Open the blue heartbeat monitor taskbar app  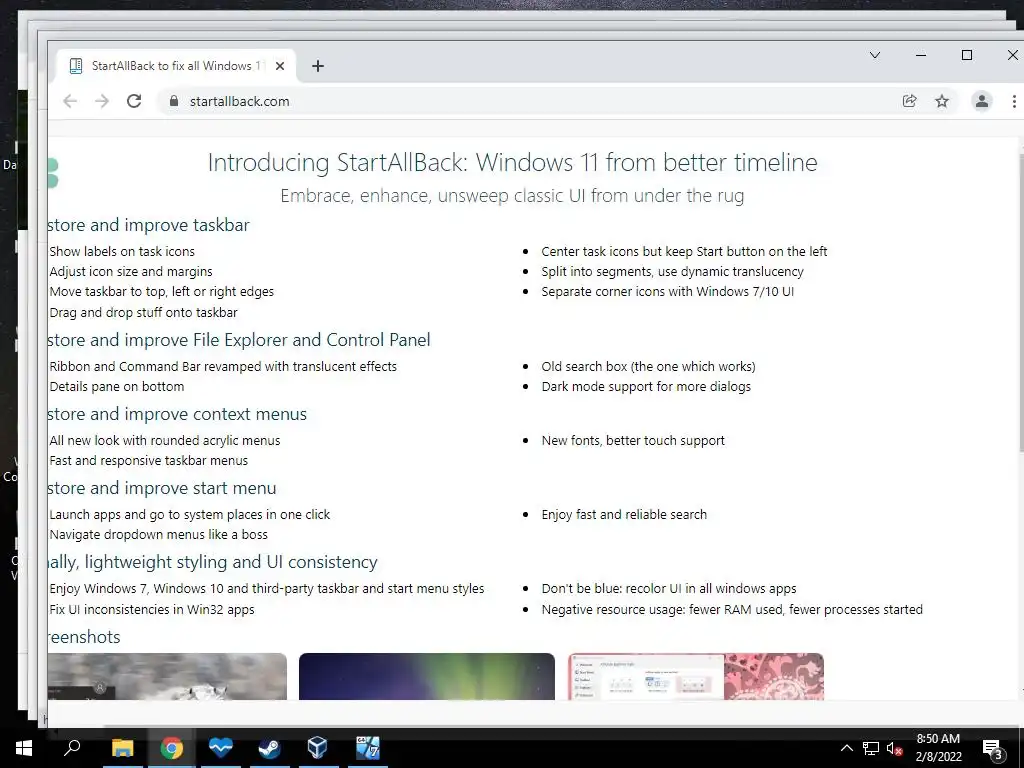(x=221, y=748)
